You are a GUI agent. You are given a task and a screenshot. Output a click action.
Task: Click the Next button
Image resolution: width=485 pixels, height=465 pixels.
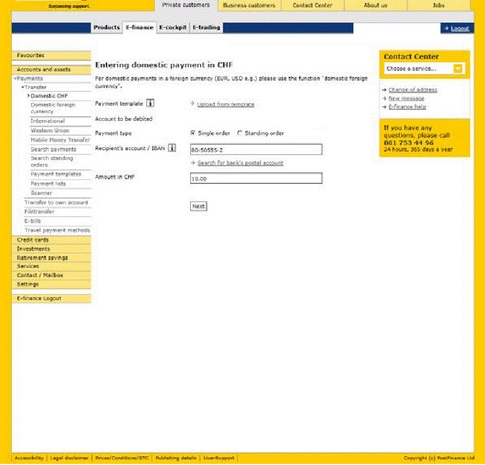point(198,206)
